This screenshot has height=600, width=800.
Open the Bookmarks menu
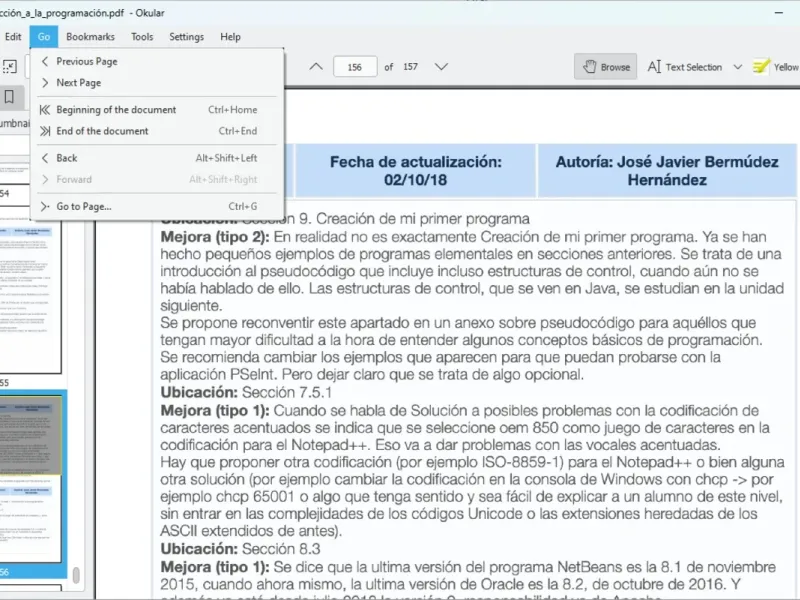(90, 37)
